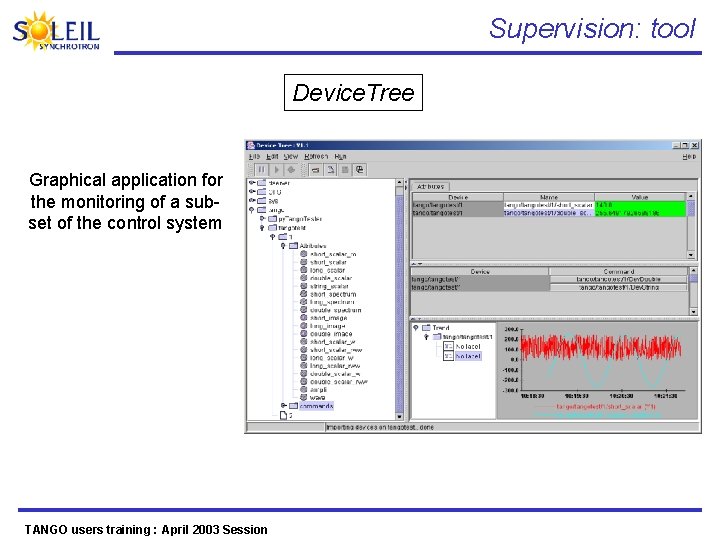The image size is (720, 540).
Task: Open the Refresh menu
Action: pos(316,157)
